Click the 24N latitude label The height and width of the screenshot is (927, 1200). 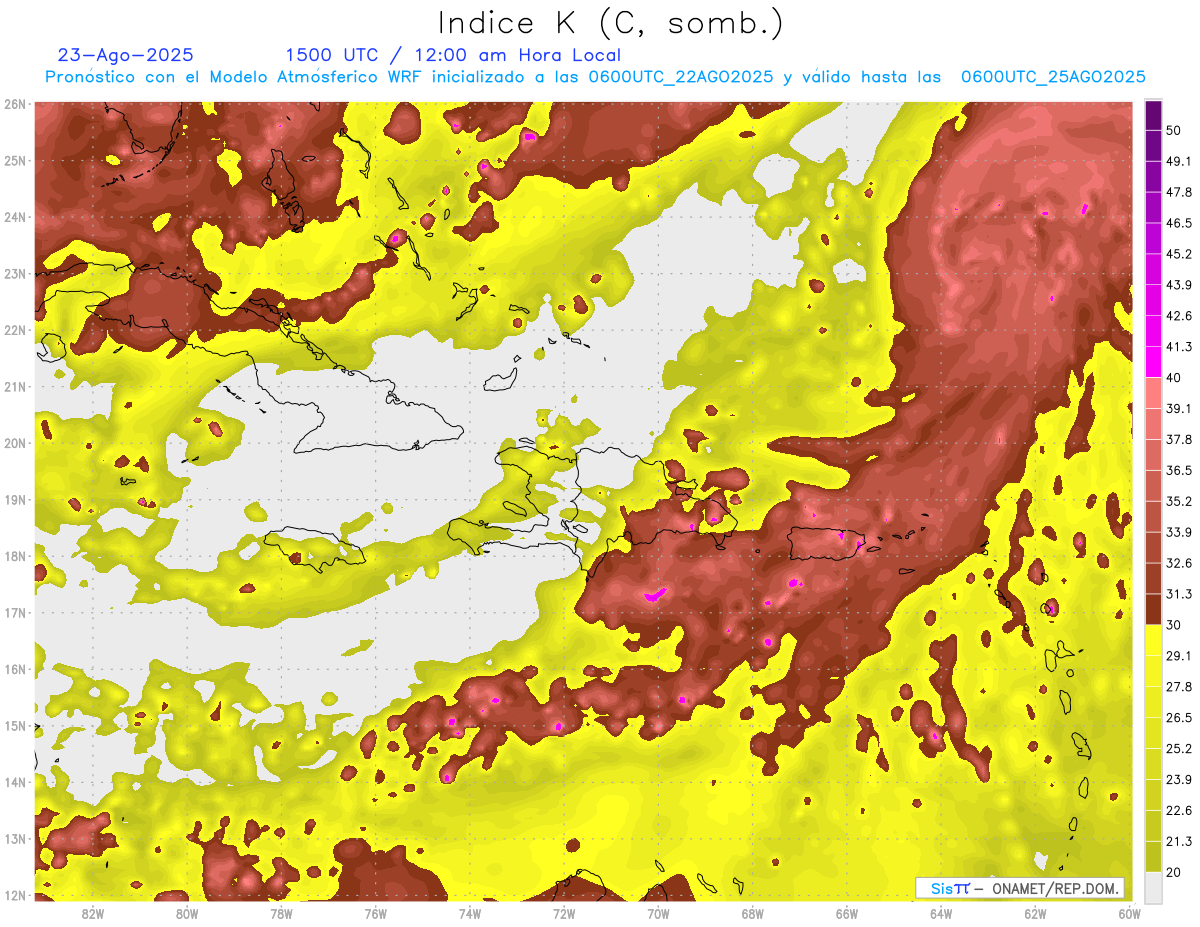15,217
